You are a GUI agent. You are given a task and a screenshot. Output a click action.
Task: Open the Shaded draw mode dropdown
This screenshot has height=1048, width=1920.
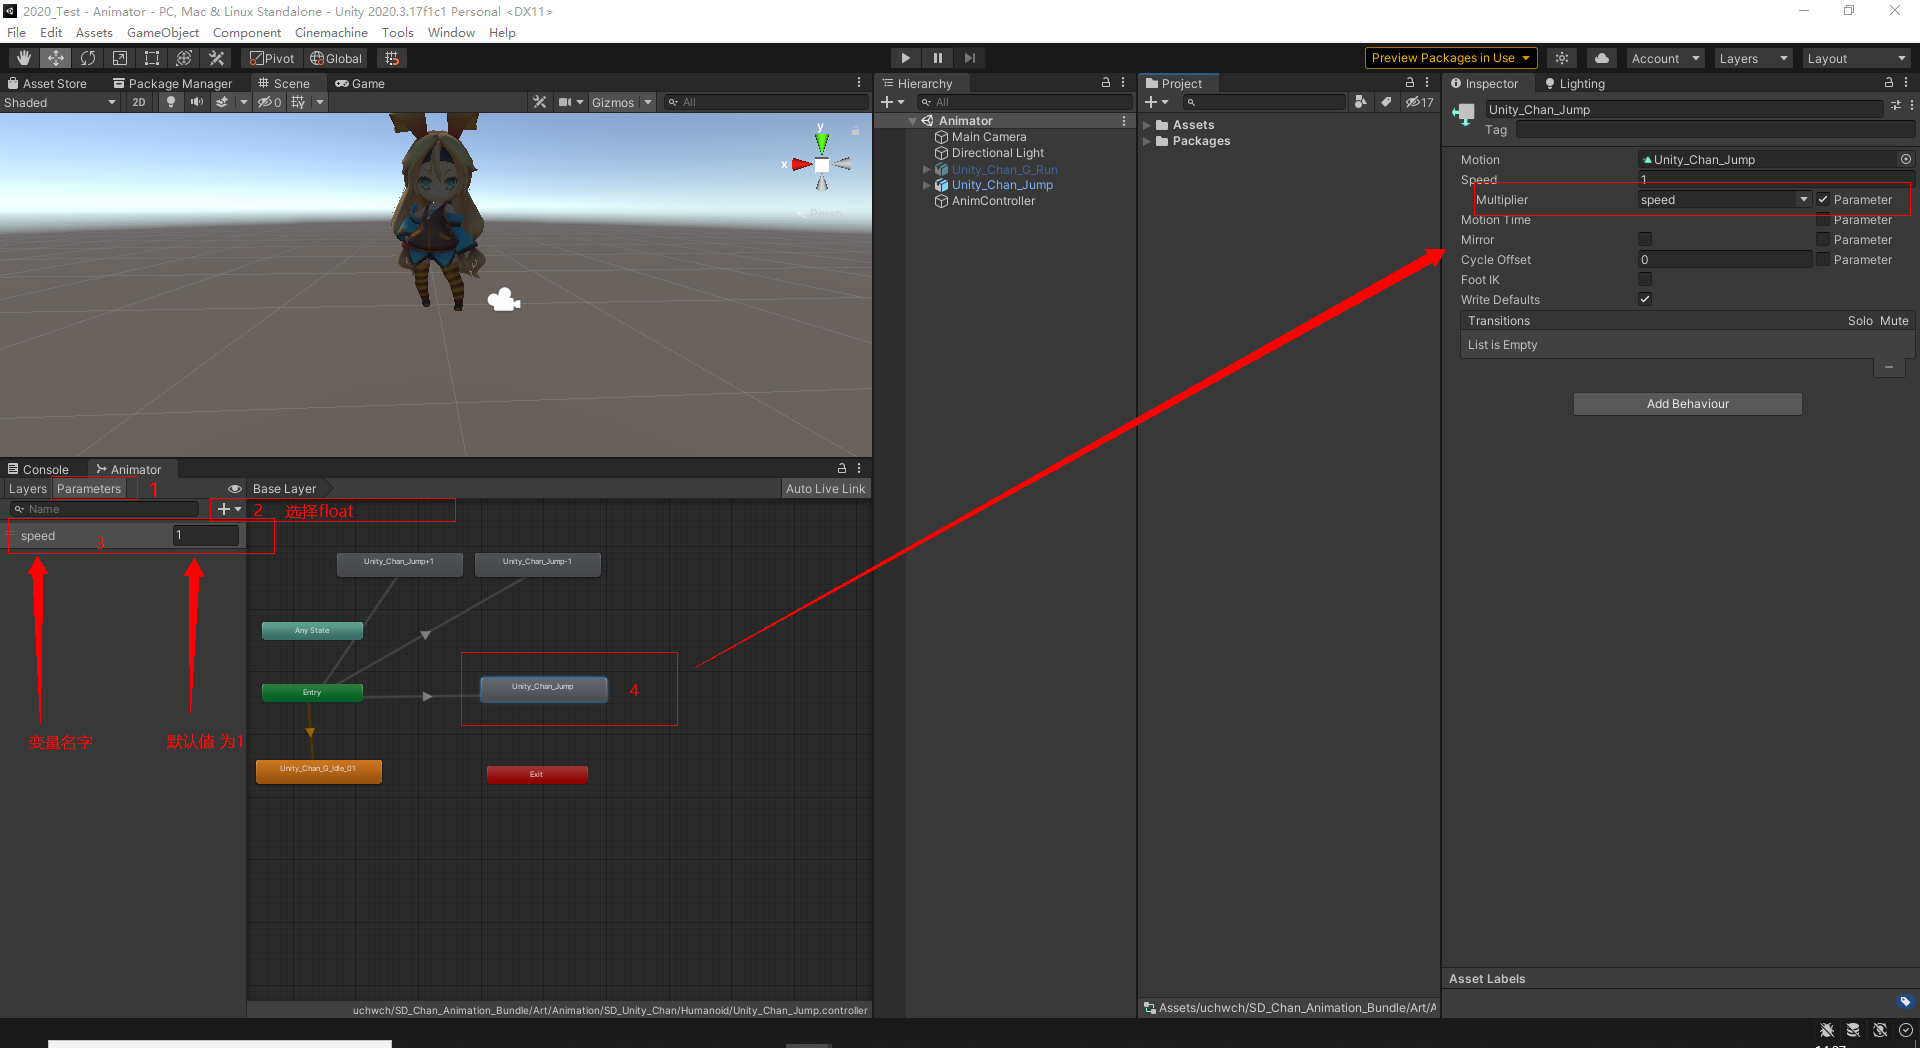[60, 102]
